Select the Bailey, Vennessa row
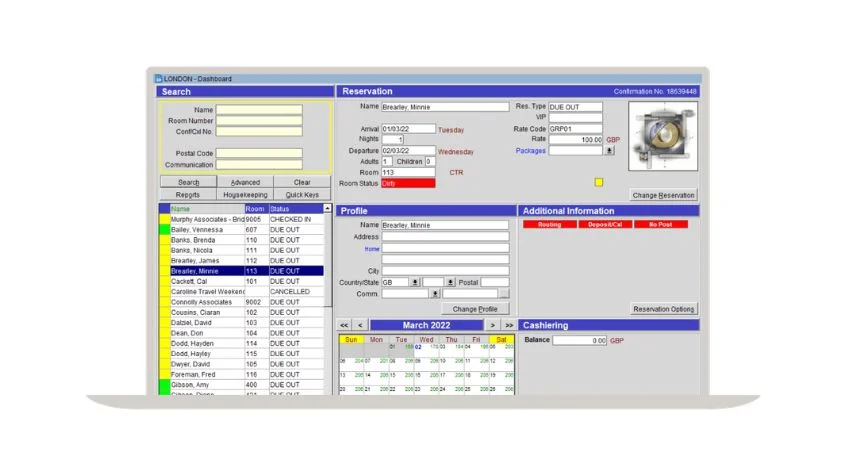847x460 pixels. coord(241,229)
